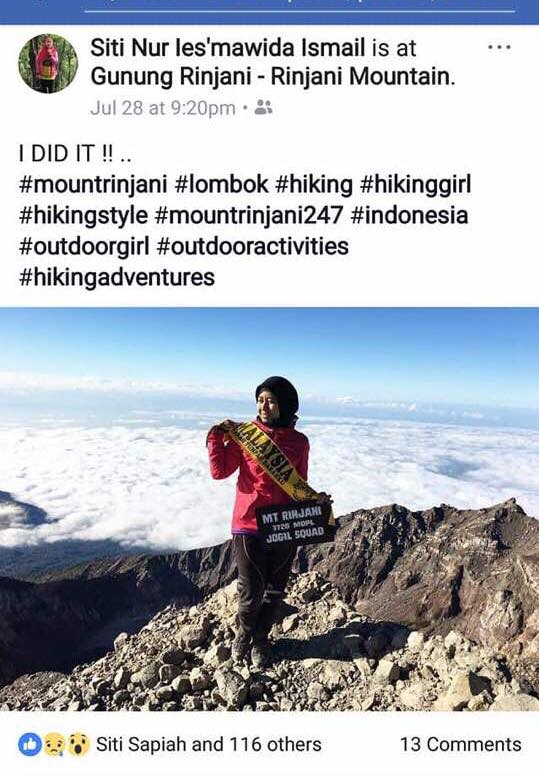Open the #hikingadventures hashtag

tap(117, 277)
